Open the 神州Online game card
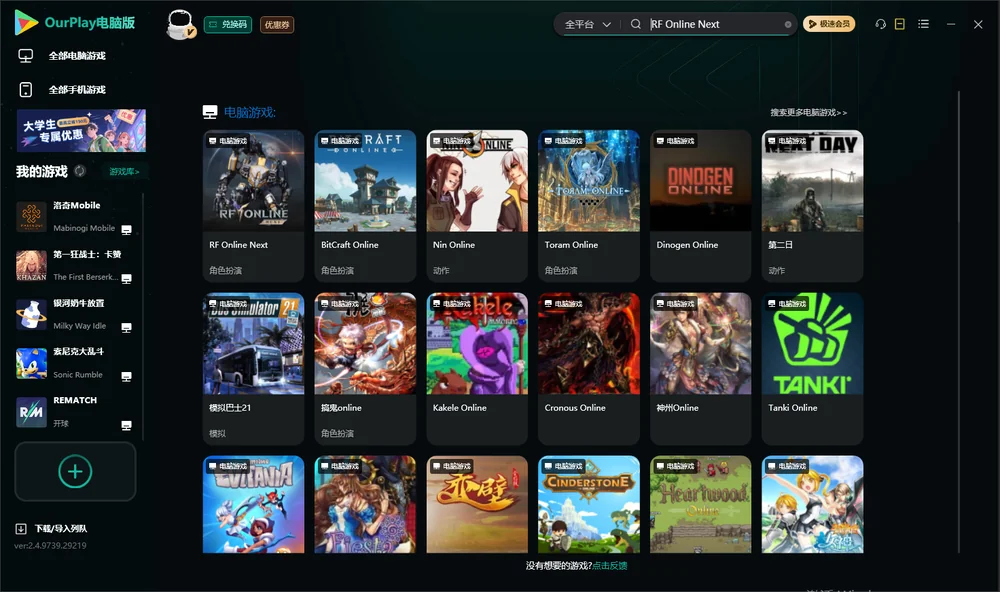1000x592 pixels. click(700, 369)
